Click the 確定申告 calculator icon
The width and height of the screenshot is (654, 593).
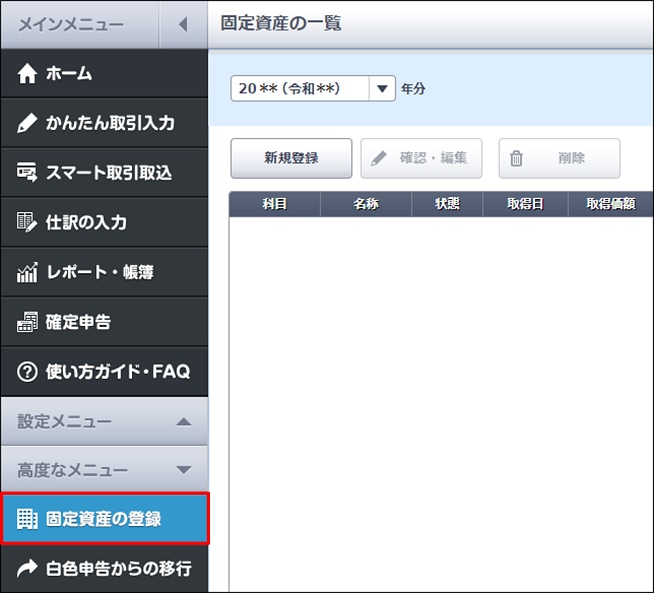point(27,322)
